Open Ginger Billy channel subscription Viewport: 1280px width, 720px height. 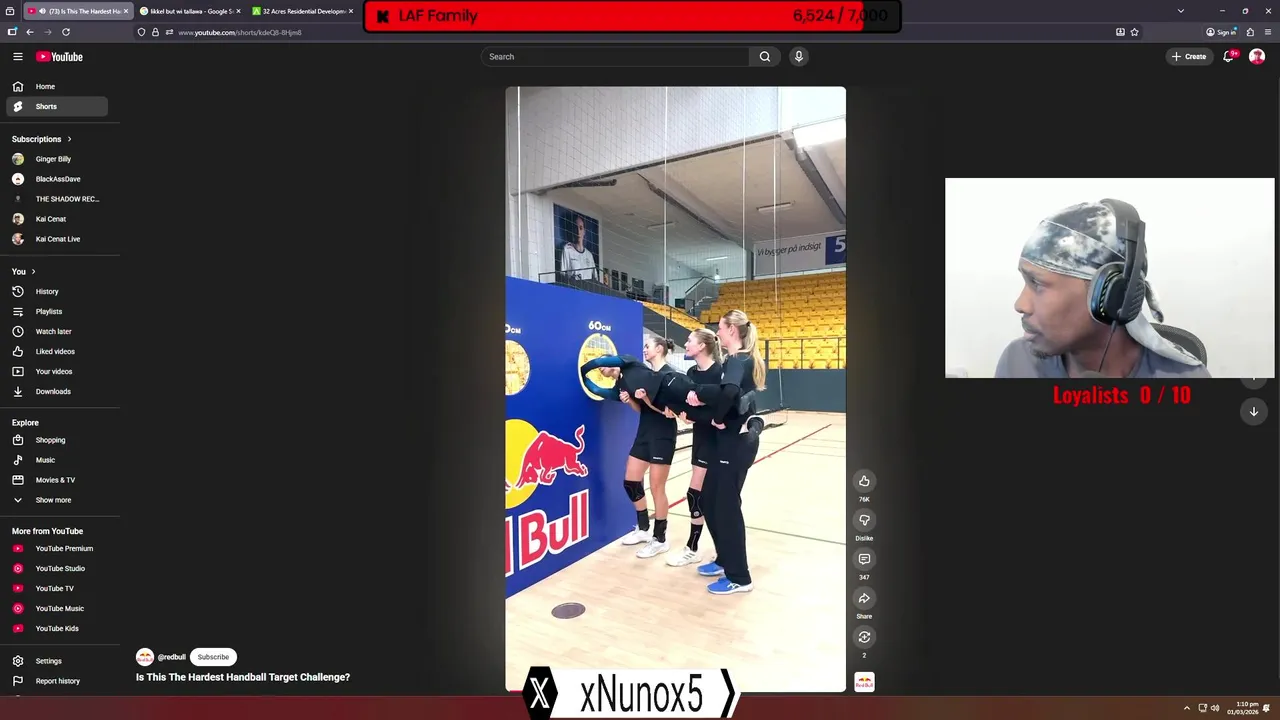pyautogui.click(x=57, y=159)
